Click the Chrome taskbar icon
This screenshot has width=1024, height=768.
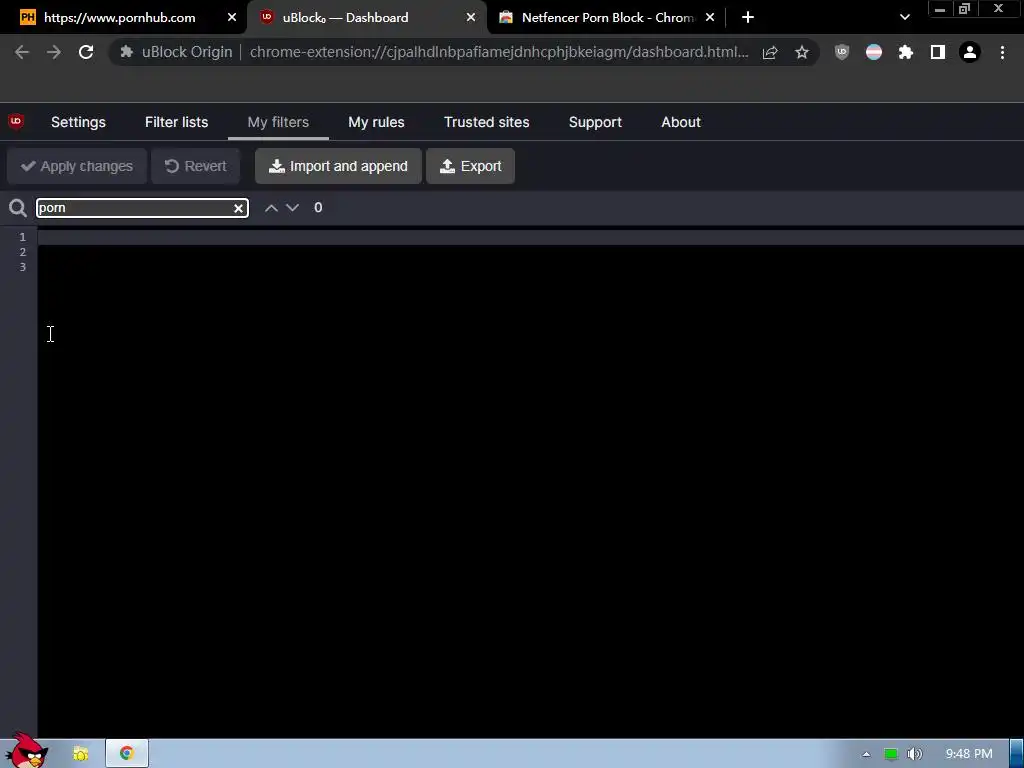(x=127, y=754)
